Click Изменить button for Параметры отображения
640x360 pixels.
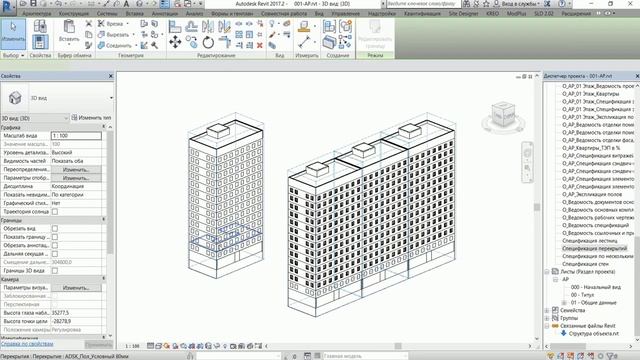pos(76,178)
